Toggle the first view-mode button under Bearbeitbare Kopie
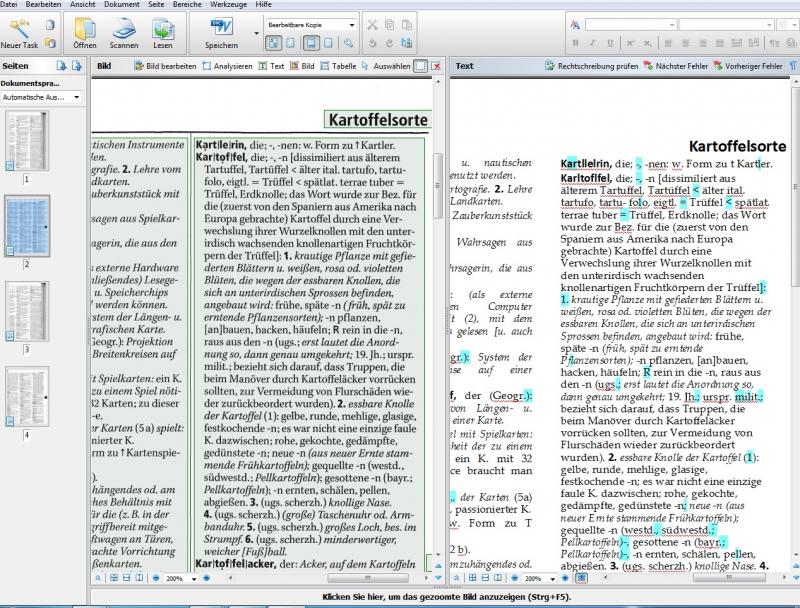Viewport: 800px width, 608px height. click(273, 43)
